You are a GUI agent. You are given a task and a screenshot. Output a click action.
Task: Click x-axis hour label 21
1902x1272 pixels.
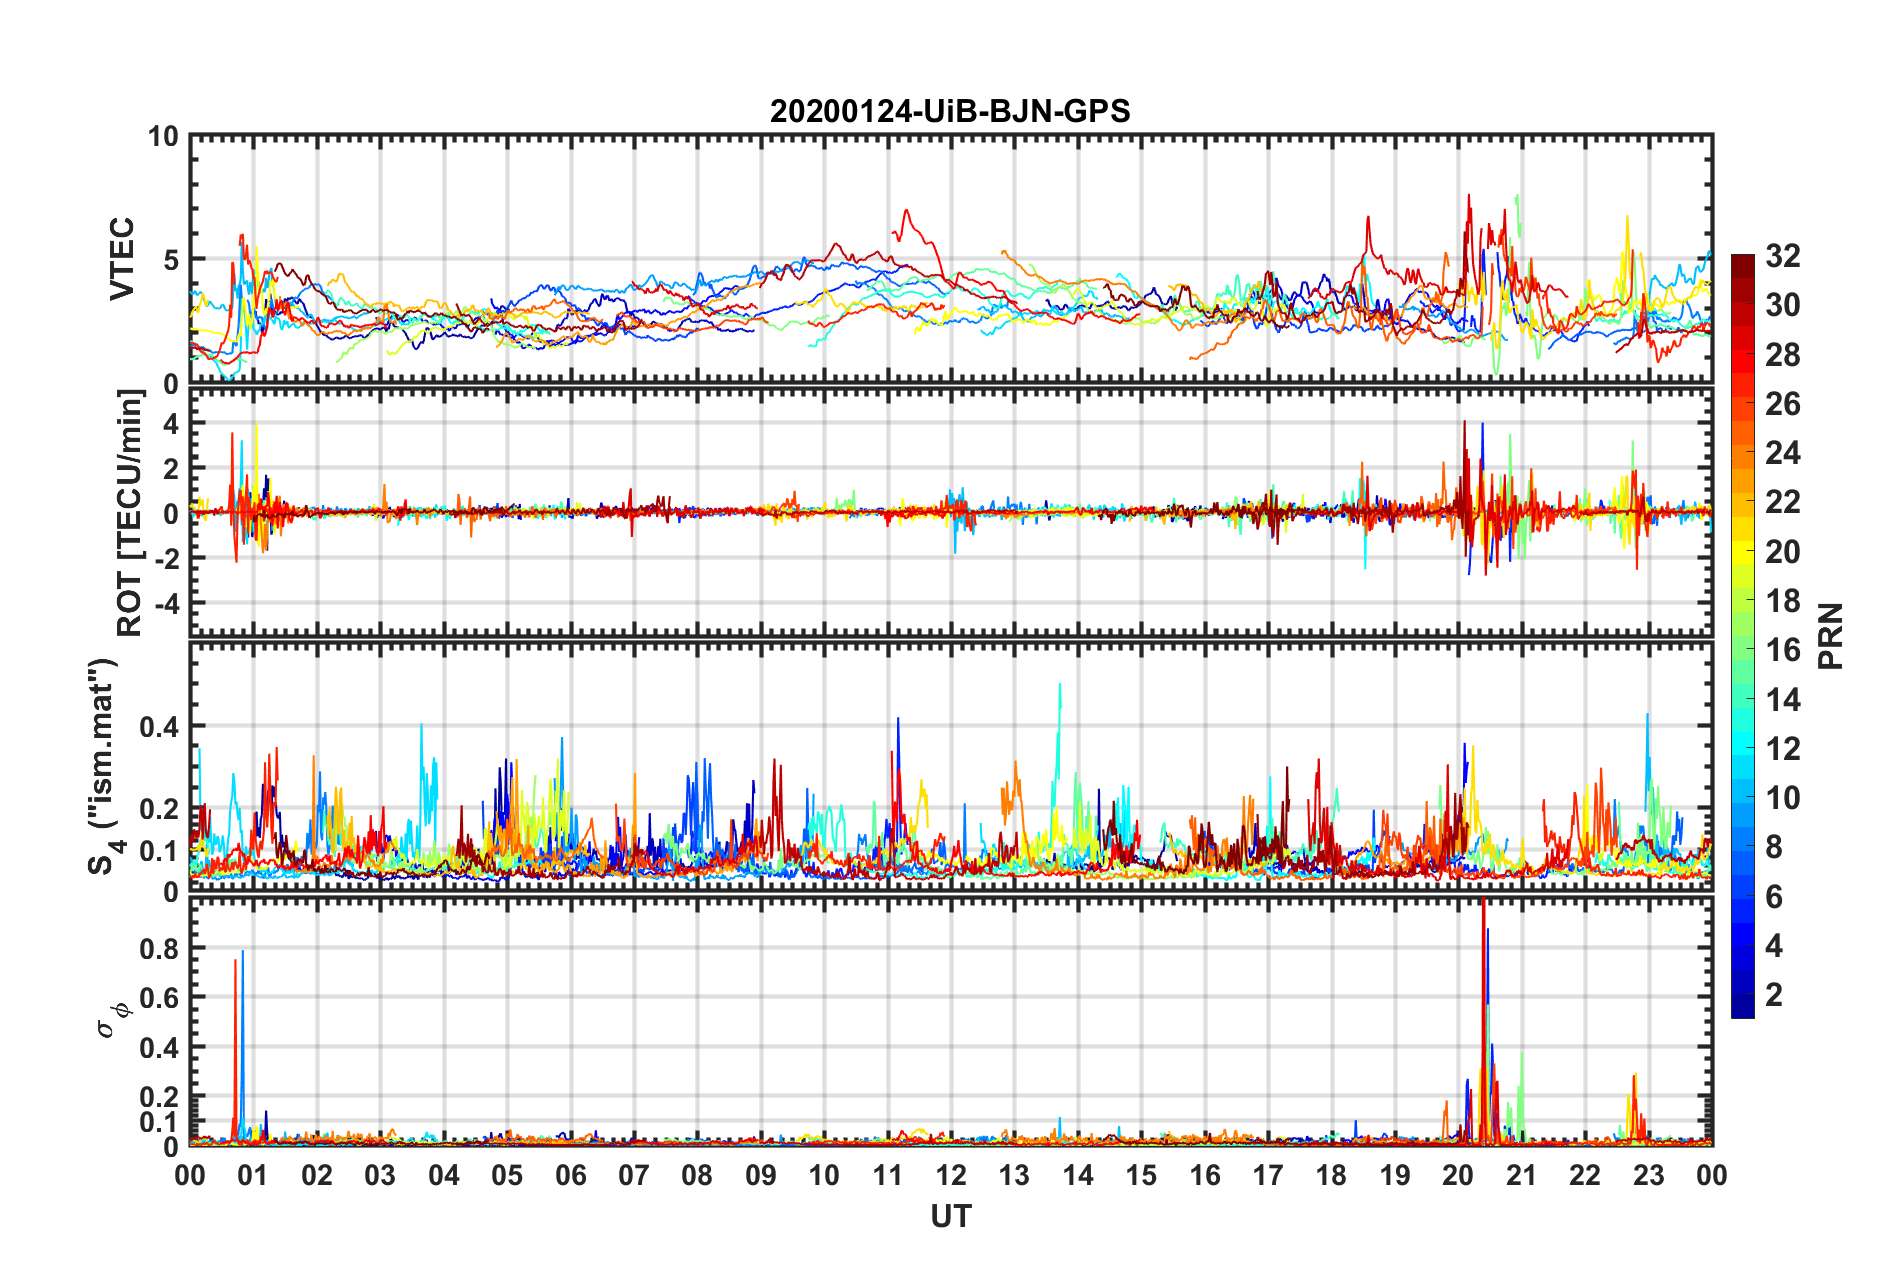pyautogui.click(x=1522, y=1175)
